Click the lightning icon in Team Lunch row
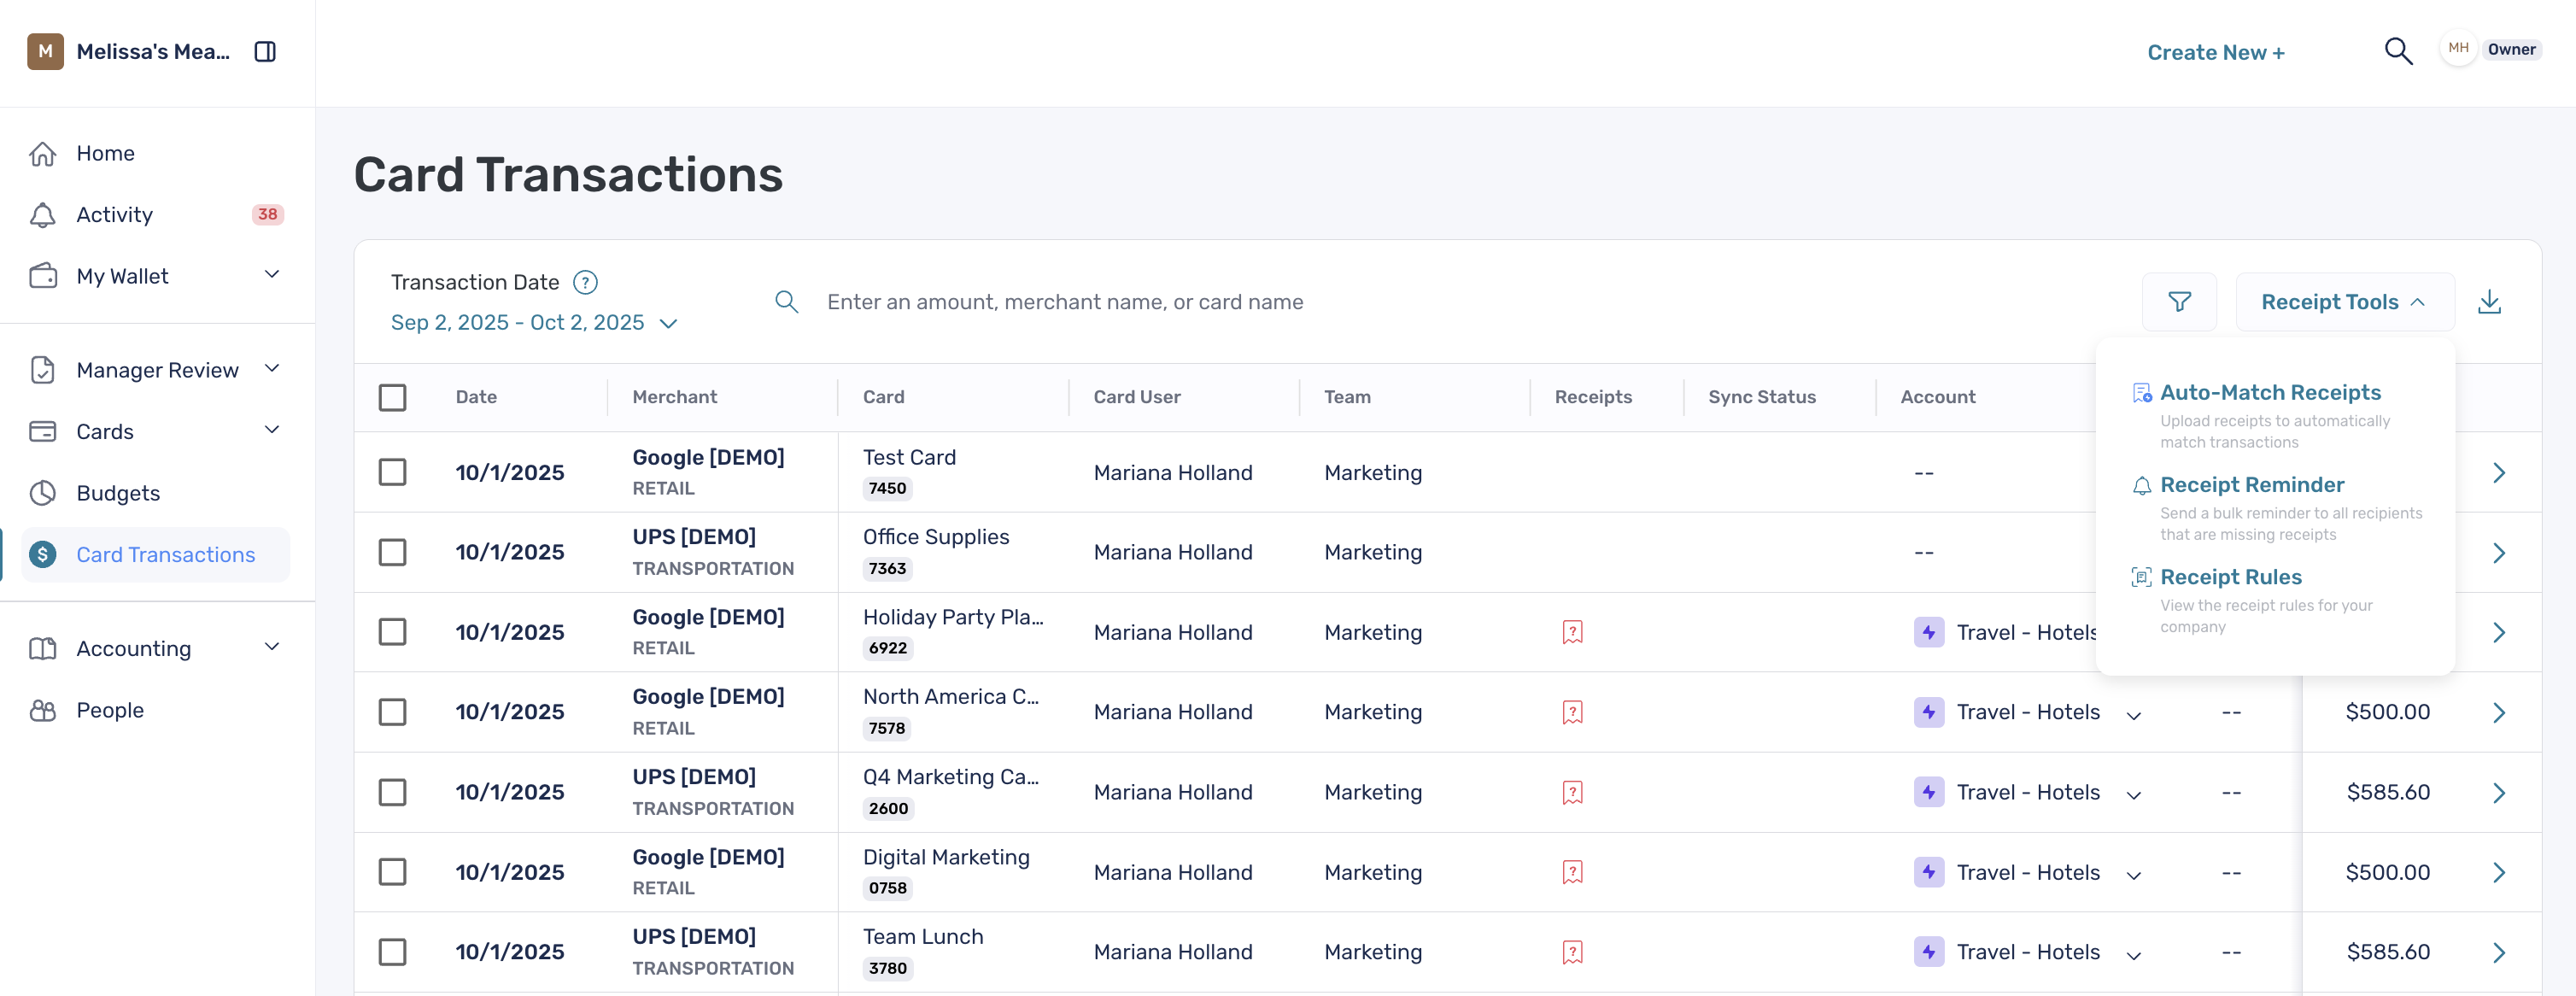Viewport: 2576px width, 996px height. pyautogui.click(x=1929, y=952)
